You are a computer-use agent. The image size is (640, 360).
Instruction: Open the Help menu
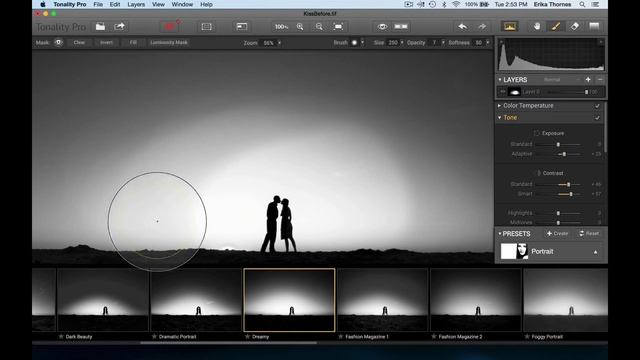[206, 4]
